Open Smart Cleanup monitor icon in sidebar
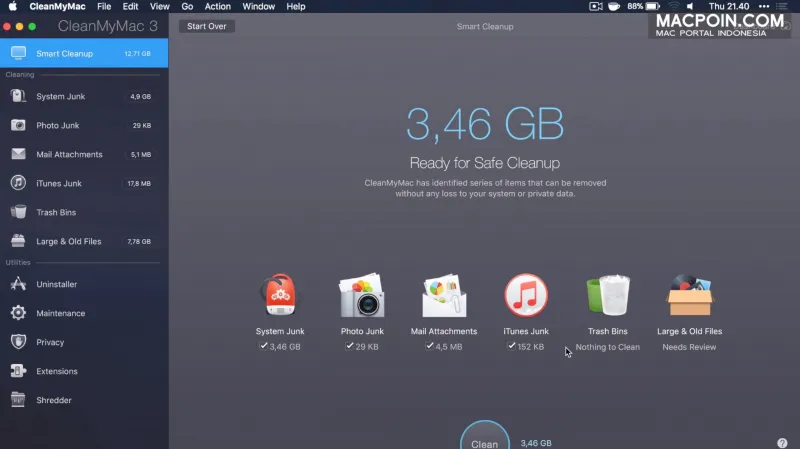 (18, 53)
